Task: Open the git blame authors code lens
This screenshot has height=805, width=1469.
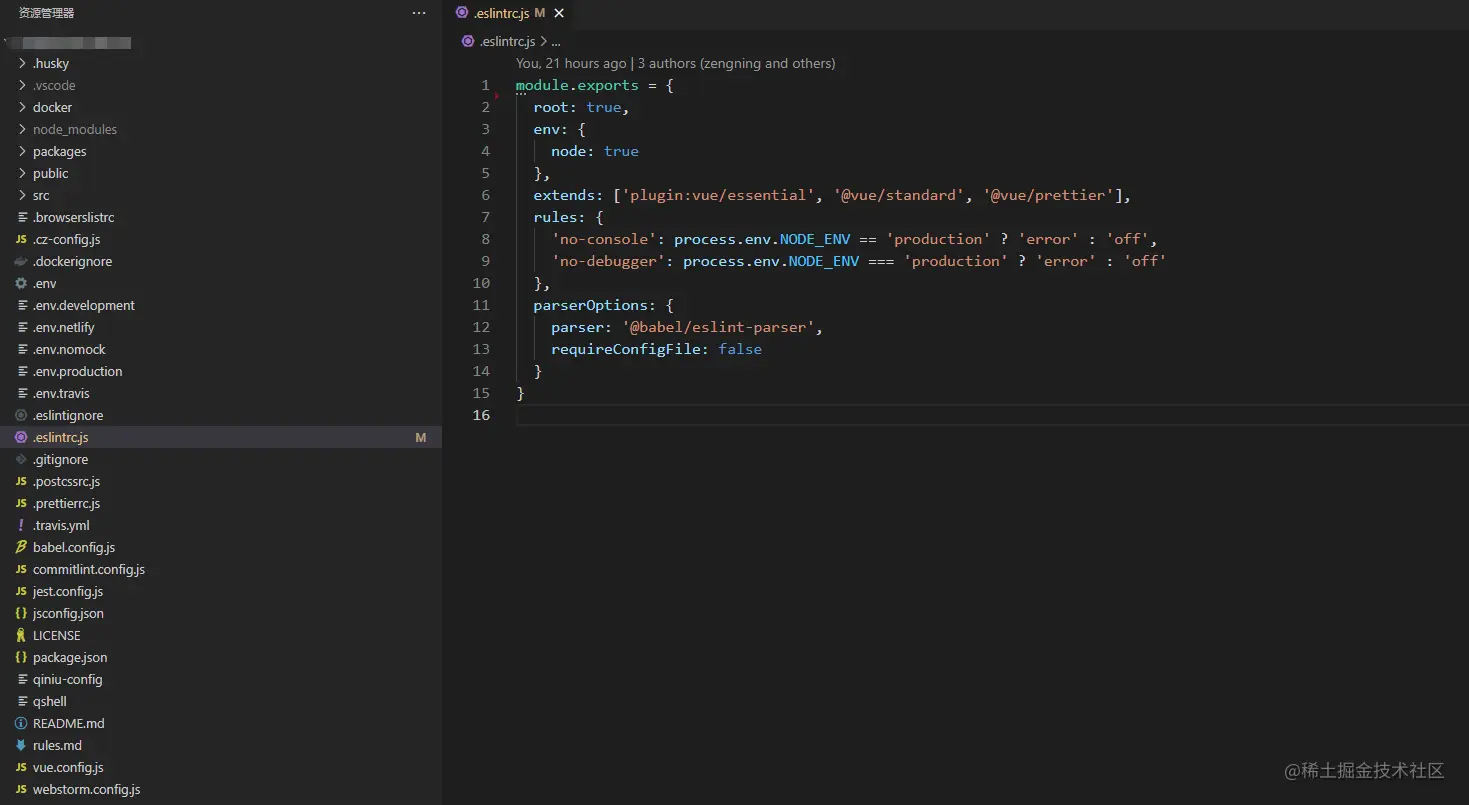Action: coord(675,63)
